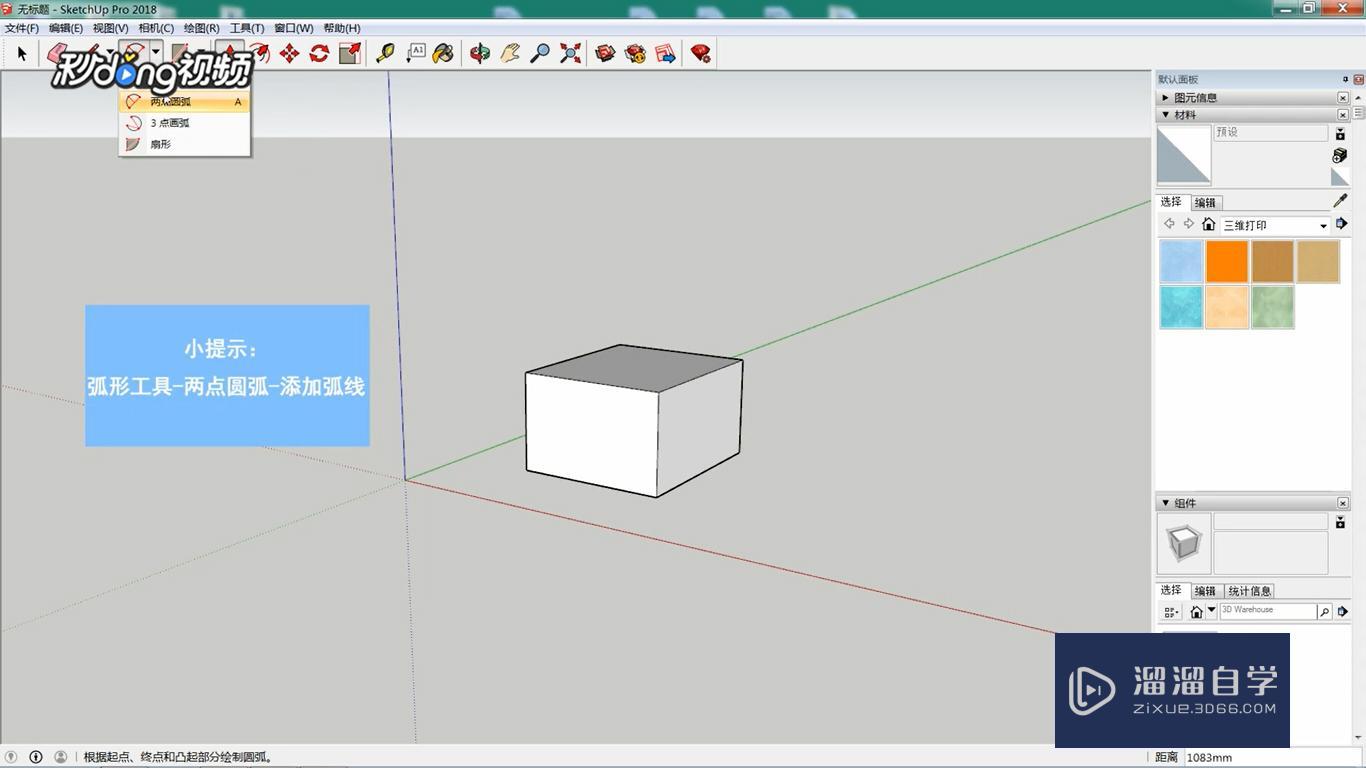Screen dimensions: 1366x768
Task: Switch to components 统计信息 tab
Action: pyautogui.click(x=1250, y=591)
